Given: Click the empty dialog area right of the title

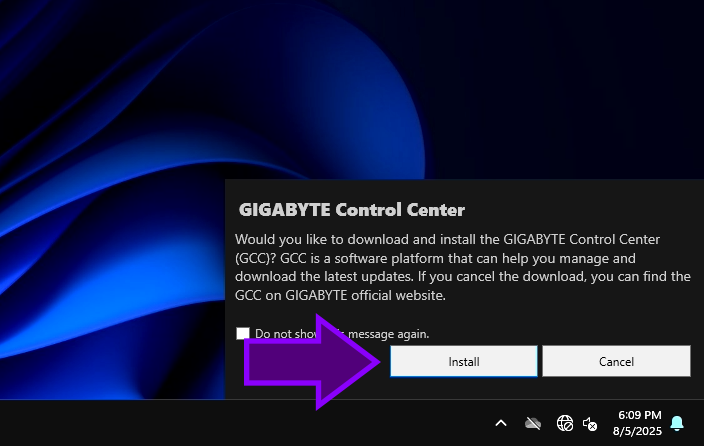Looking at the screenshot, I should tap(580, 210).
